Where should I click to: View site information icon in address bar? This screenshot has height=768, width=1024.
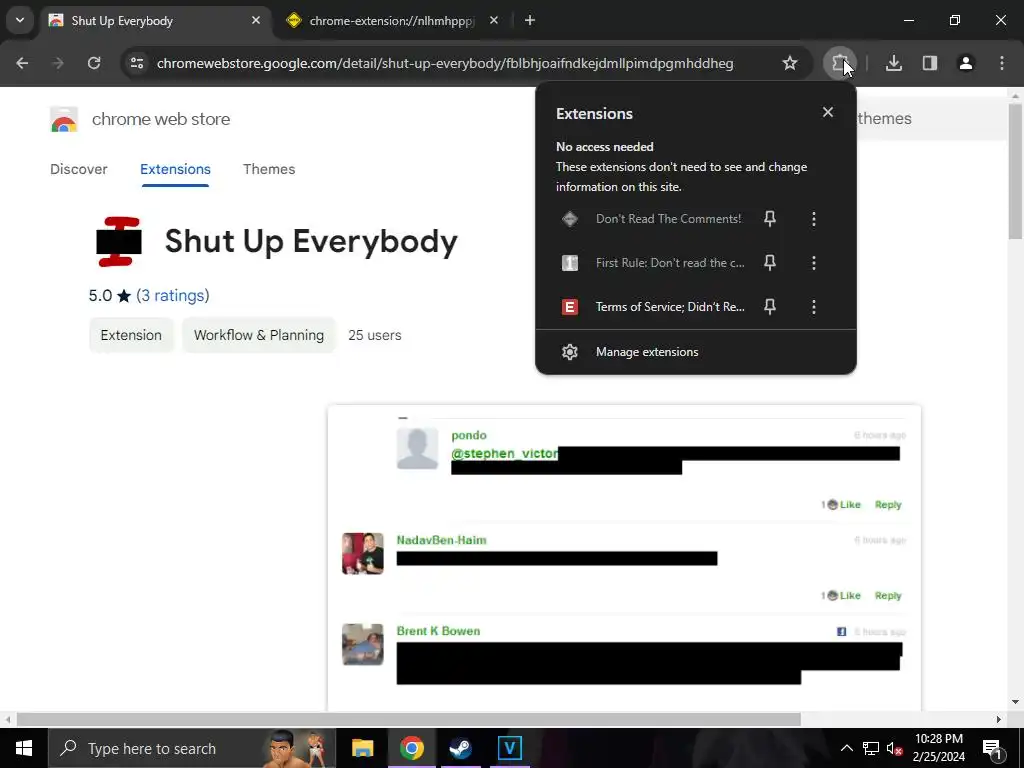pyautogui.click(x=137, y=63)
